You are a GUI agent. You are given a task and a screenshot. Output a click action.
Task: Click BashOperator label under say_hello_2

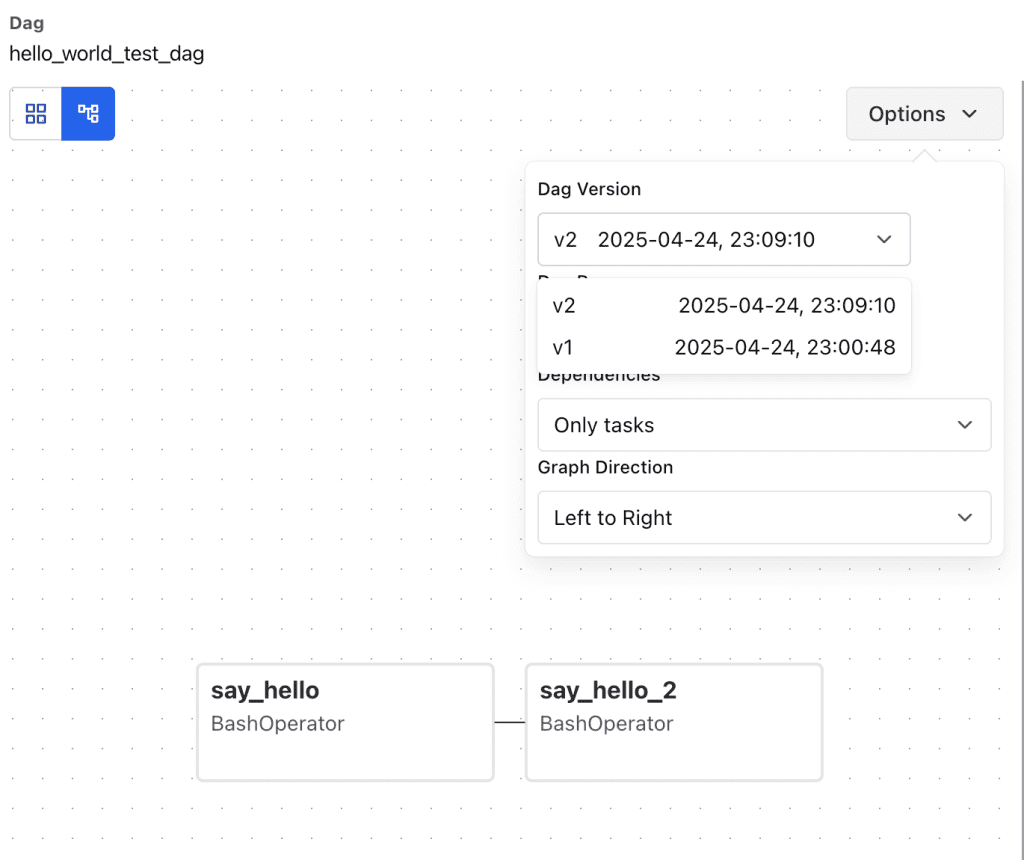(606, 724)
